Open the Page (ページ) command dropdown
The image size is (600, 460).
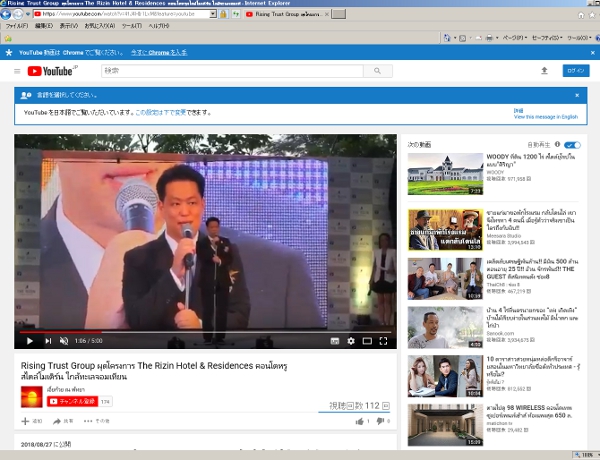pos(514,38)
